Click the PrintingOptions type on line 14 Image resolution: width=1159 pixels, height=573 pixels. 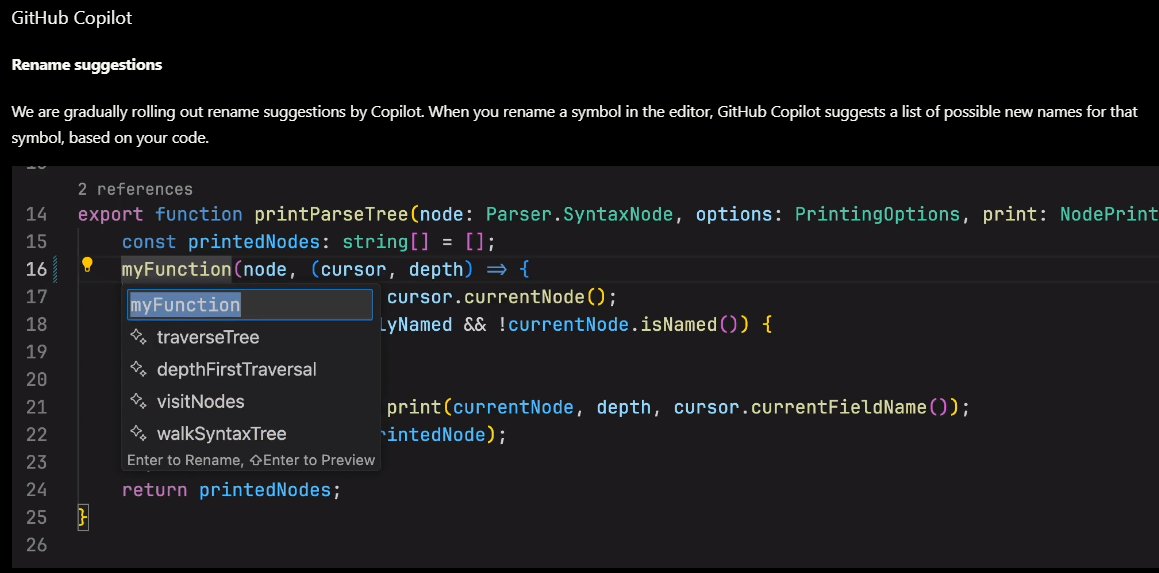coord(877,214)
